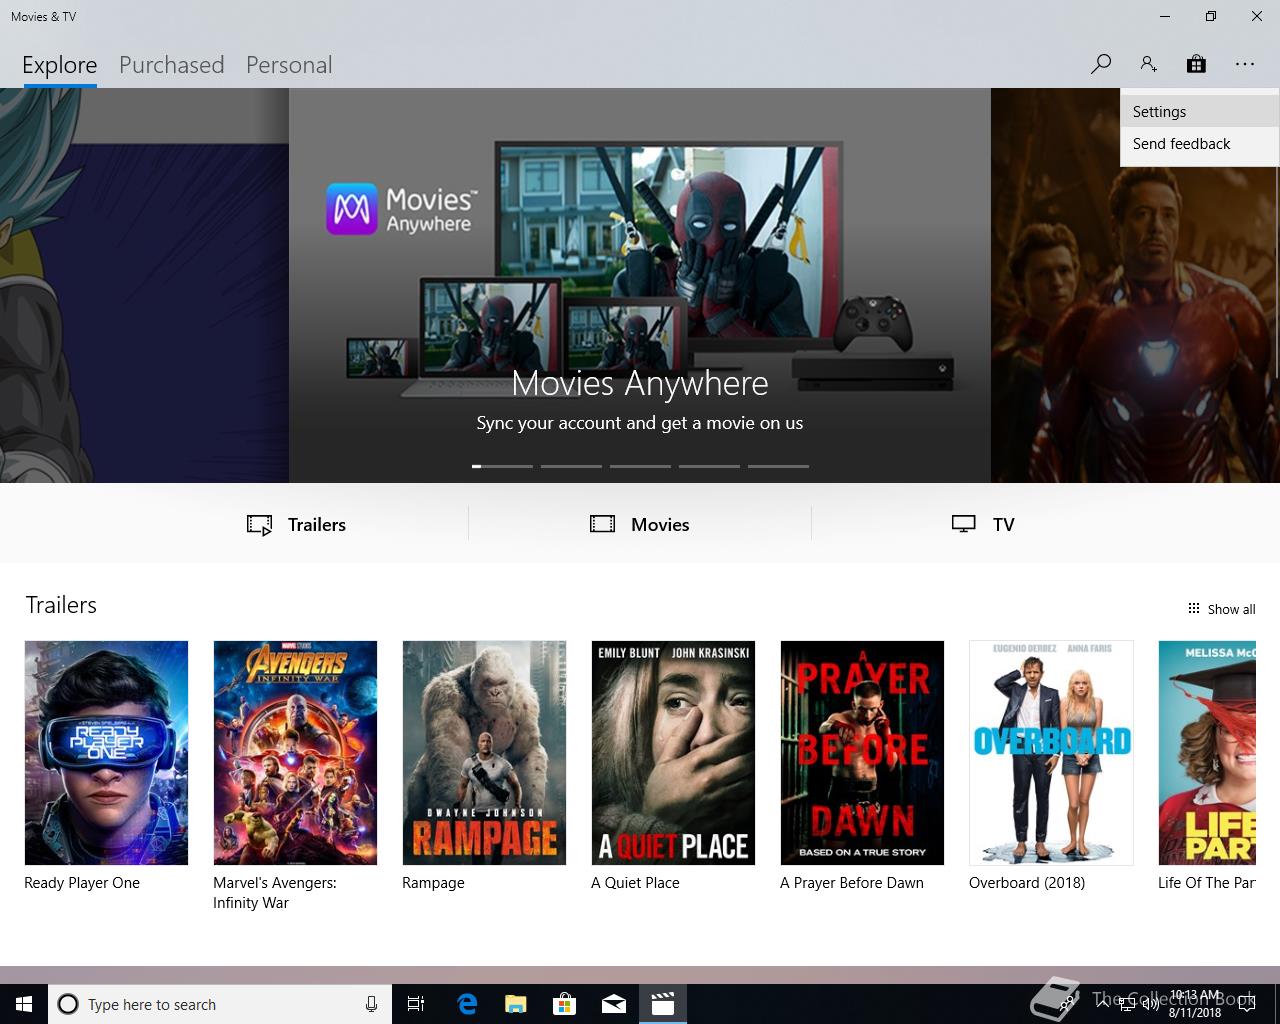Click 'A Prayer Before Dawn' title text

pos(852,883)
